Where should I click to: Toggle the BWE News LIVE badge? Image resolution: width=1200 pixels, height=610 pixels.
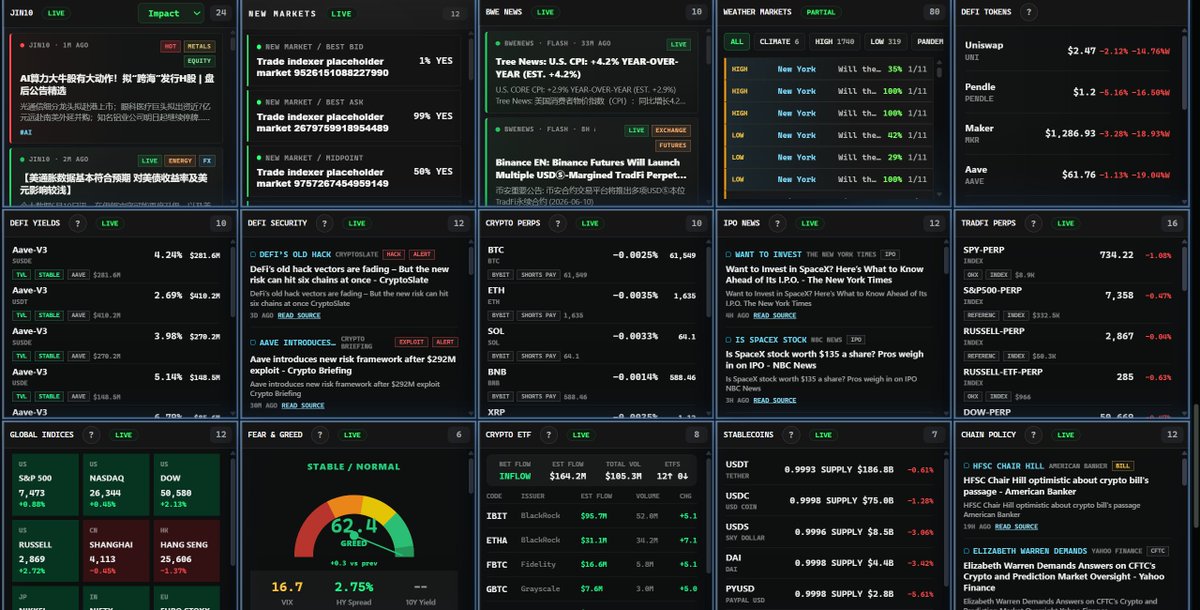[545, 12]
